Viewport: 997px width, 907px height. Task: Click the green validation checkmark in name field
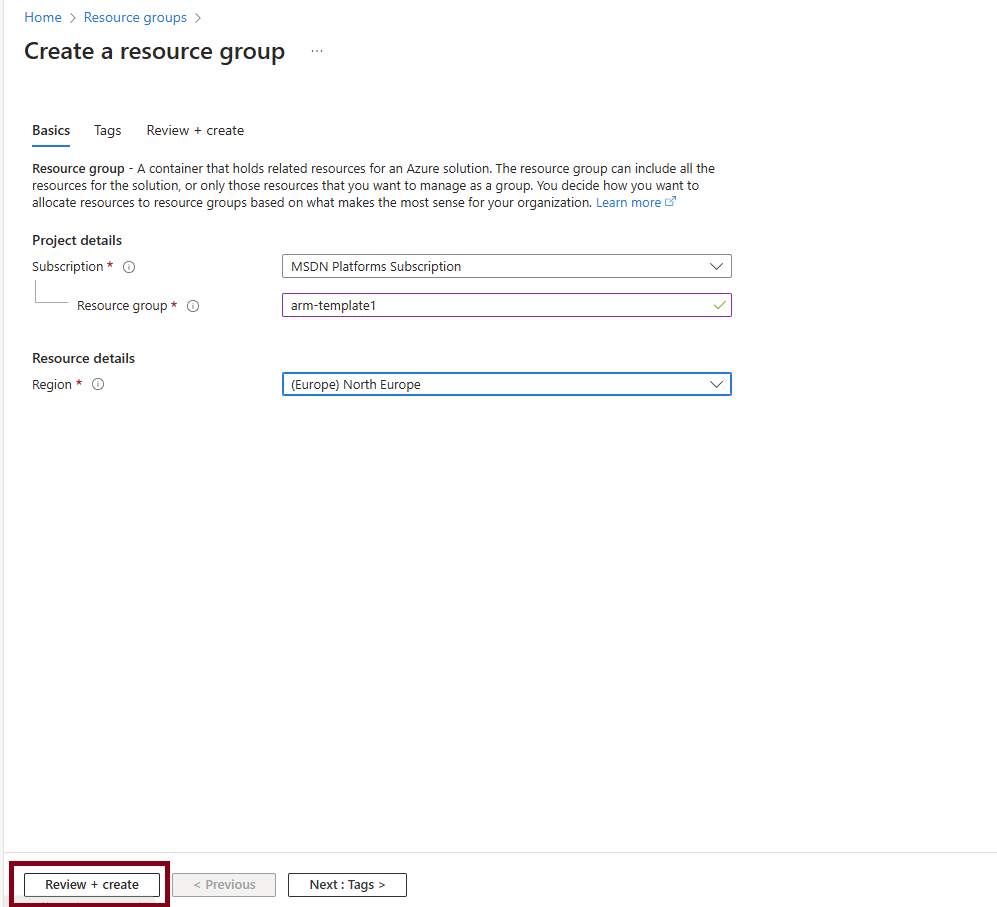[719, 305]
